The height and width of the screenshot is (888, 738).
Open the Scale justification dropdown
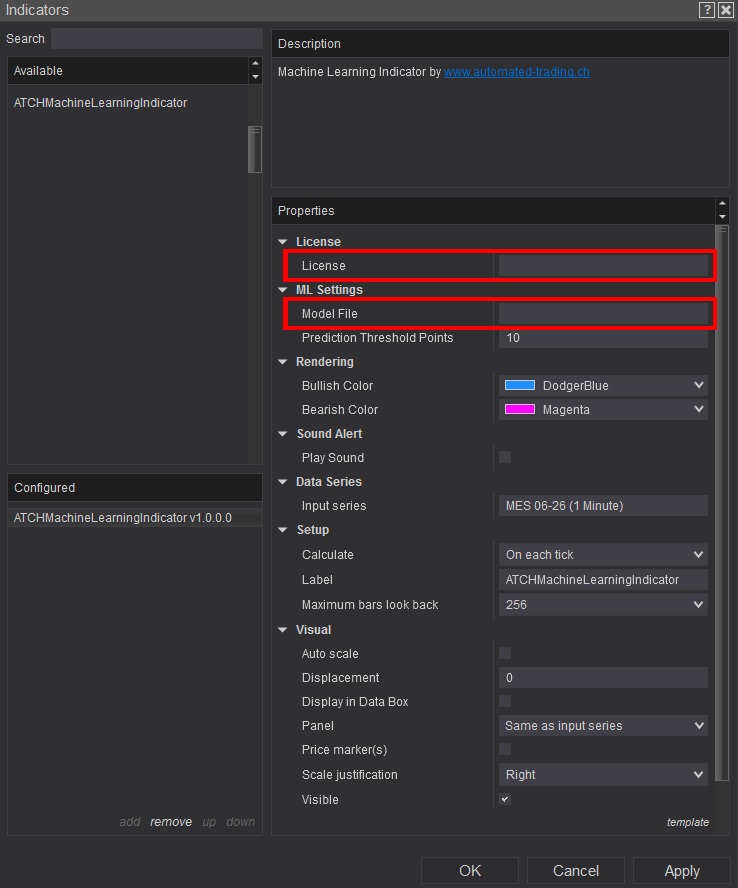click(x=603, y=774)
